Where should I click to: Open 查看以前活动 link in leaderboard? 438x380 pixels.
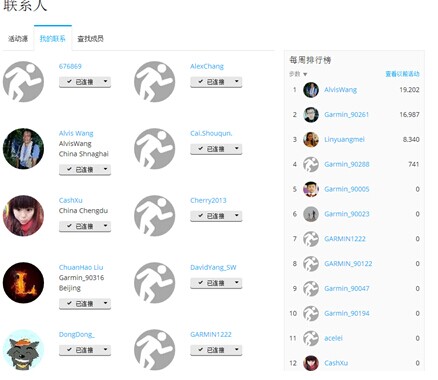(402, 74)
